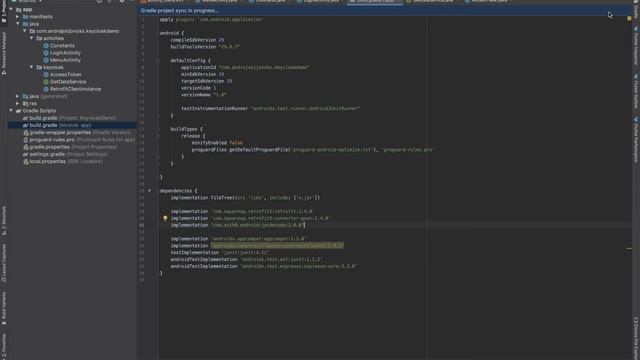Viewport: 640px width, 360px height.
Task: Click the app module folder icon
Action: tap(18, 9)
